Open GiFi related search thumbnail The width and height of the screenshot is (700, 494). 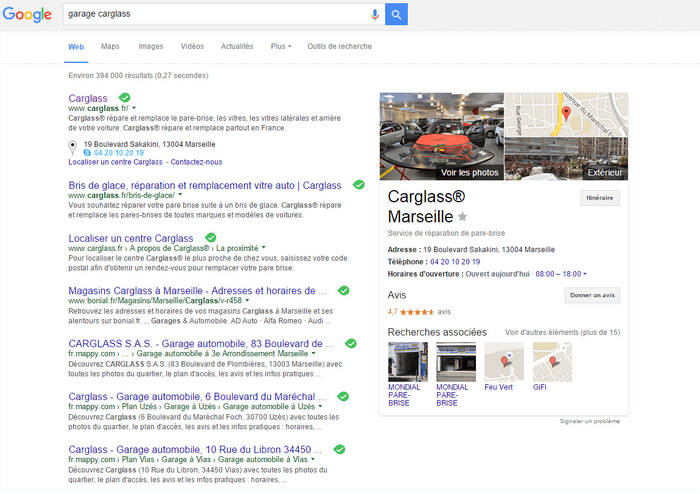point(552,362)
